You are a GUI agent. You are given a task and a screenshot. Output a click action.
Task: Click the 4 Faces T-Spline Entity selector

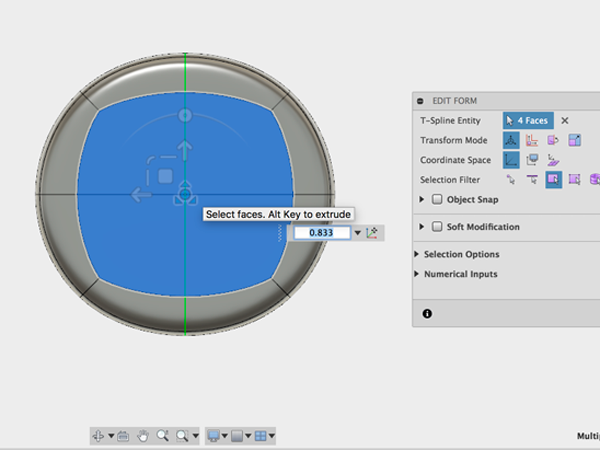[x=528, y=121]
